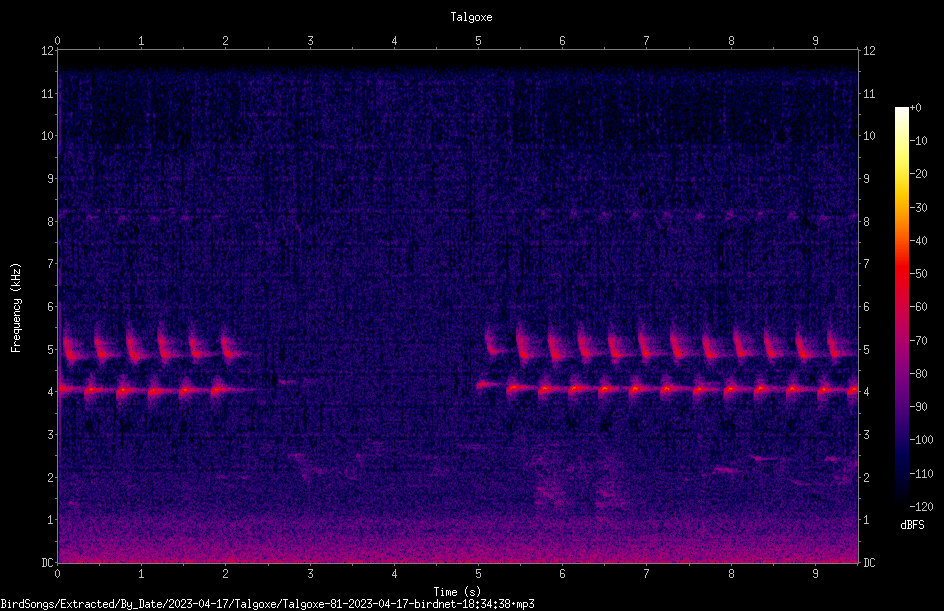Click the white top of the color scale bar
This screenshot has height=611, width=944.
pyautogui.click(x=901, y=112)
